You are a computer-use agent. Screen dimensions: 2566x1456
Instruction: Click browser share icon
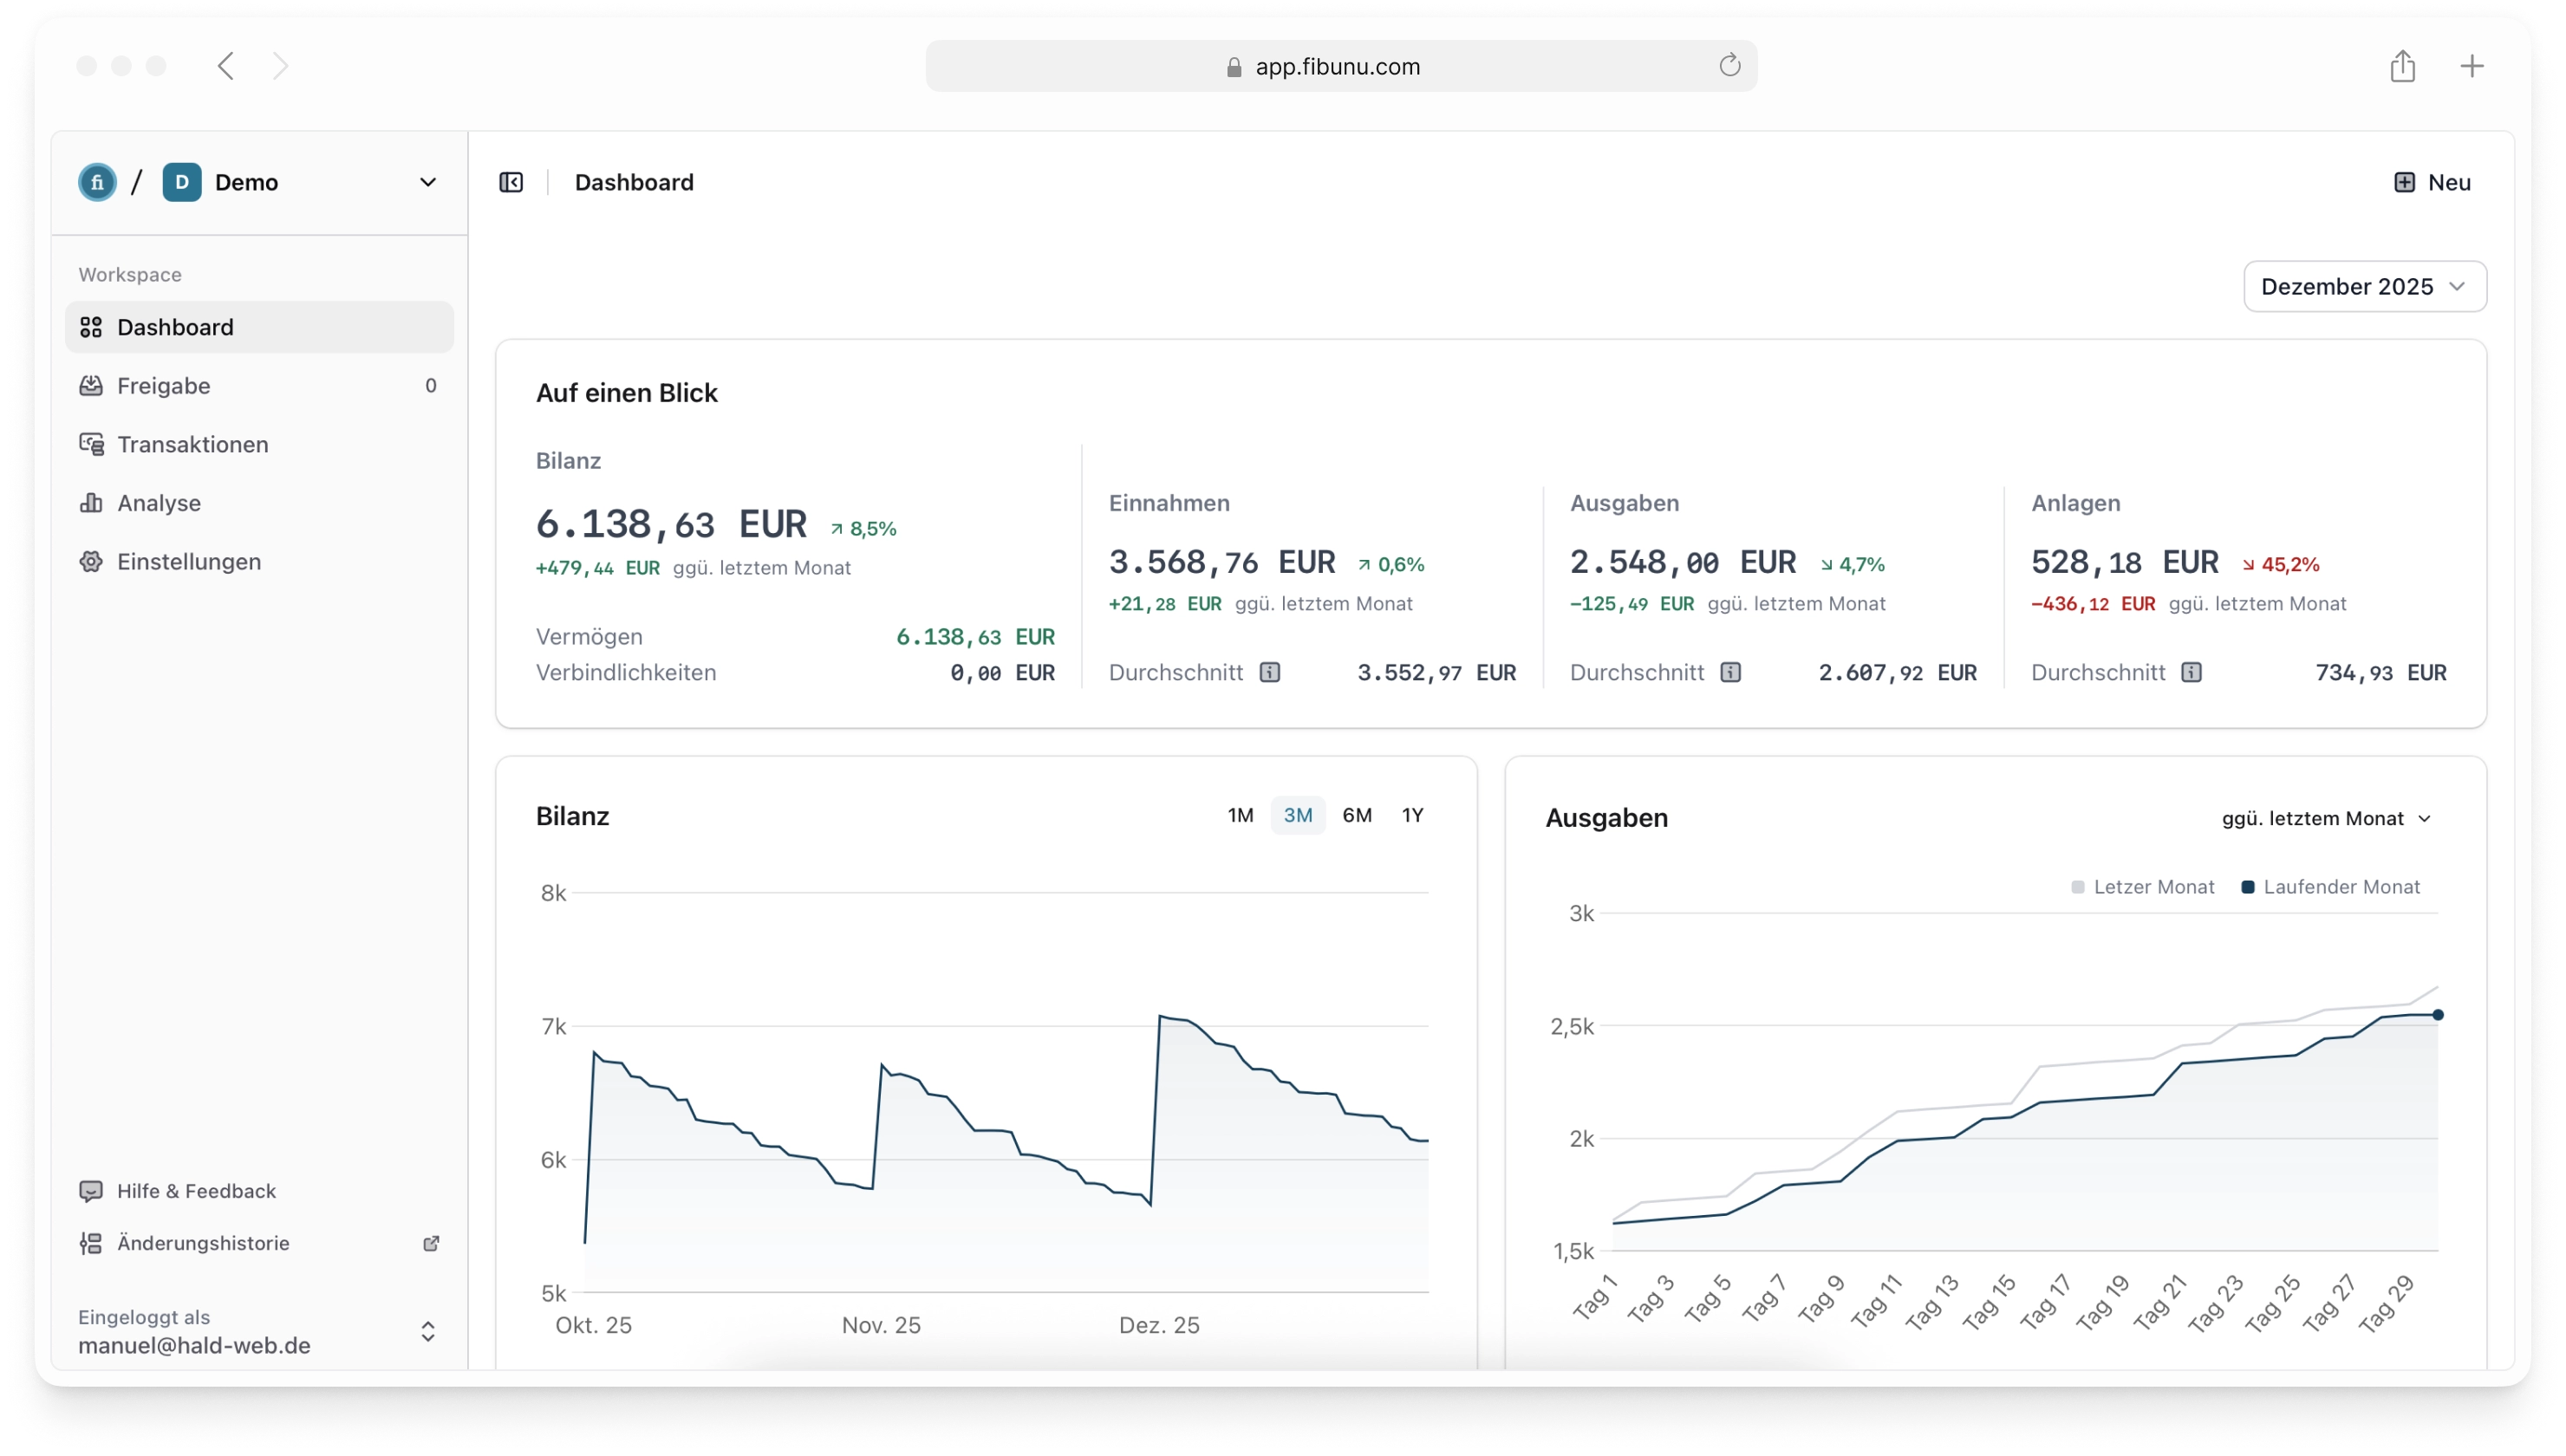pos(2402,66)
